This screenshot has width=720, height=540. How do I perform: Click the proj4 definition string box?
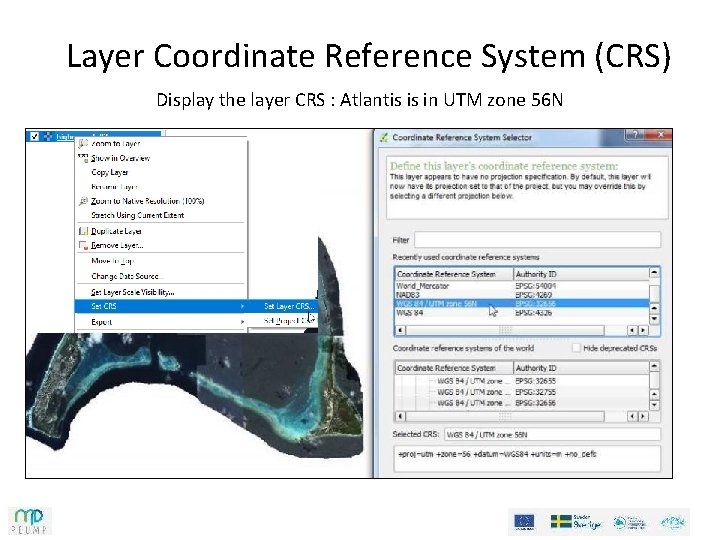(527, 458)
